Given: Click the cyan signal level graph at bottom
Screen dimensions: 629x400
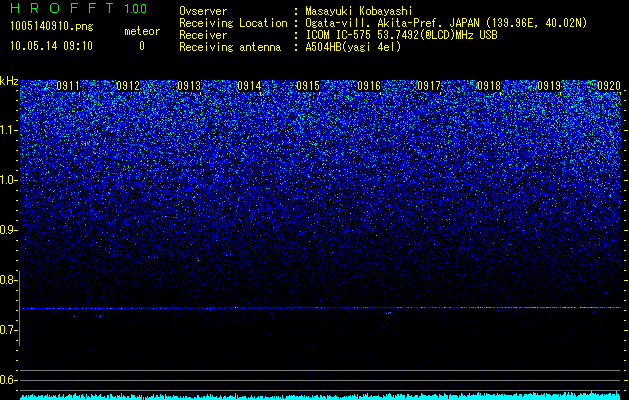Looking at the screenshot, I should pyautogui.click(x=321, y=396).
